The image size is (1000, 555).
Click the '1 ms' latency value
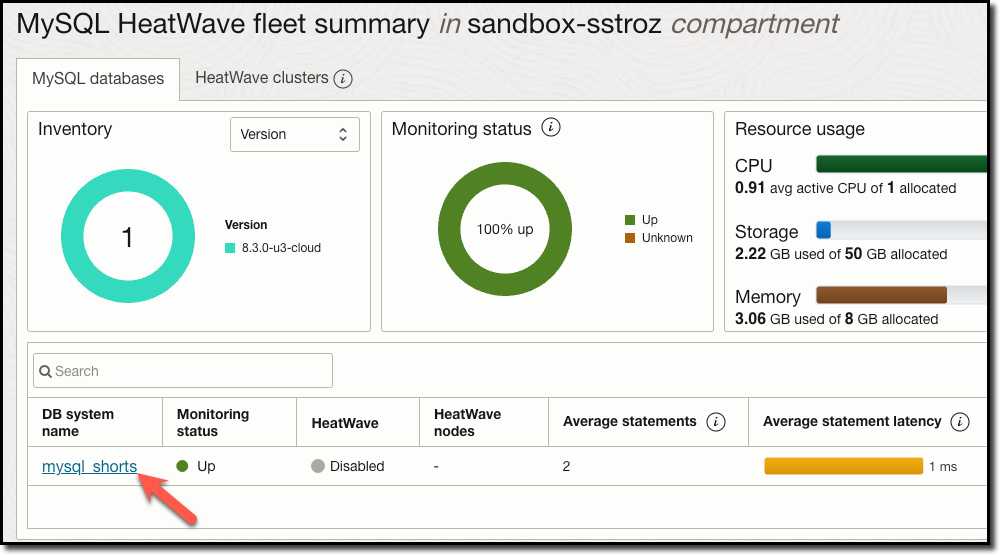pyautogui.click(x=943, y=466)
